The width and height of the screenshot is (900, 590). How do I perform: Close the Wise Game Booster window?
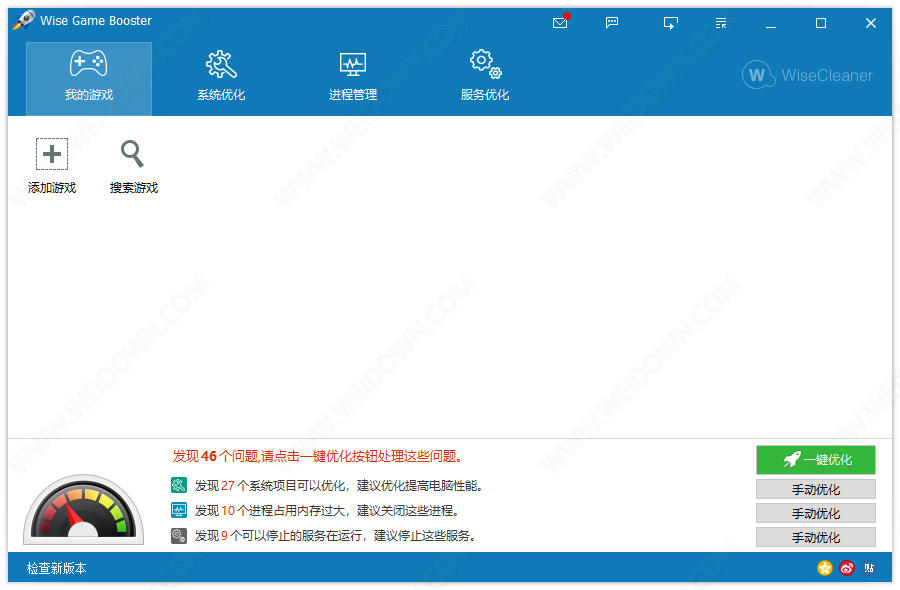click(x=871, y=23)
